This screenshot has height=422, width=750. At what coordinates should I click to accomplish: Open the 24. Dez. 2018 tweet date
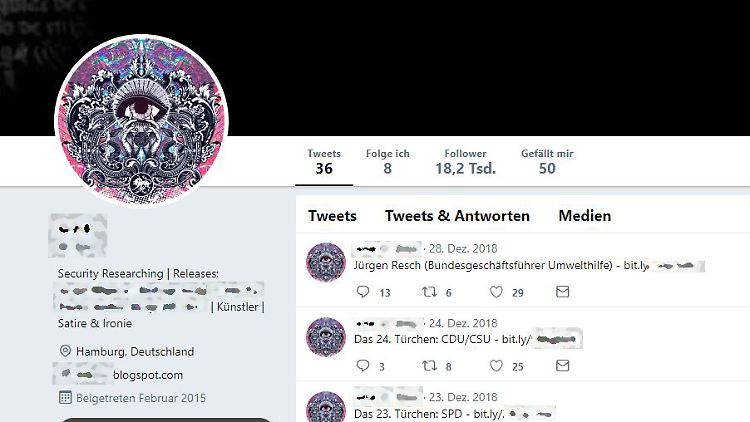point(463,323)
